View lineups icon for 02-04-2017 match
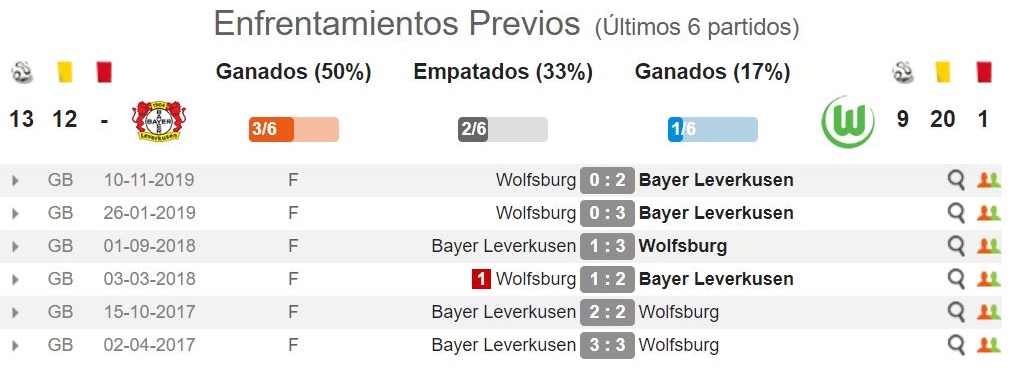Screen dimensions: 1011x368 (x=988, y=345)
